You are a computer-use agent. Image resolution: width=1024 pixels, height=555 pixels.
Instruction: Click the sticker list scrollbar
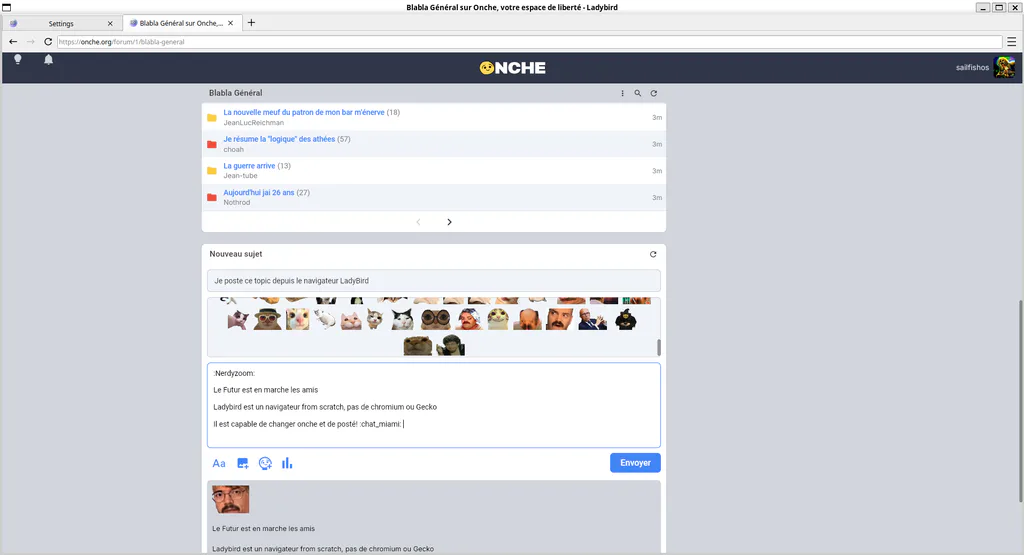pyautogui.click(x=658, y=347)
